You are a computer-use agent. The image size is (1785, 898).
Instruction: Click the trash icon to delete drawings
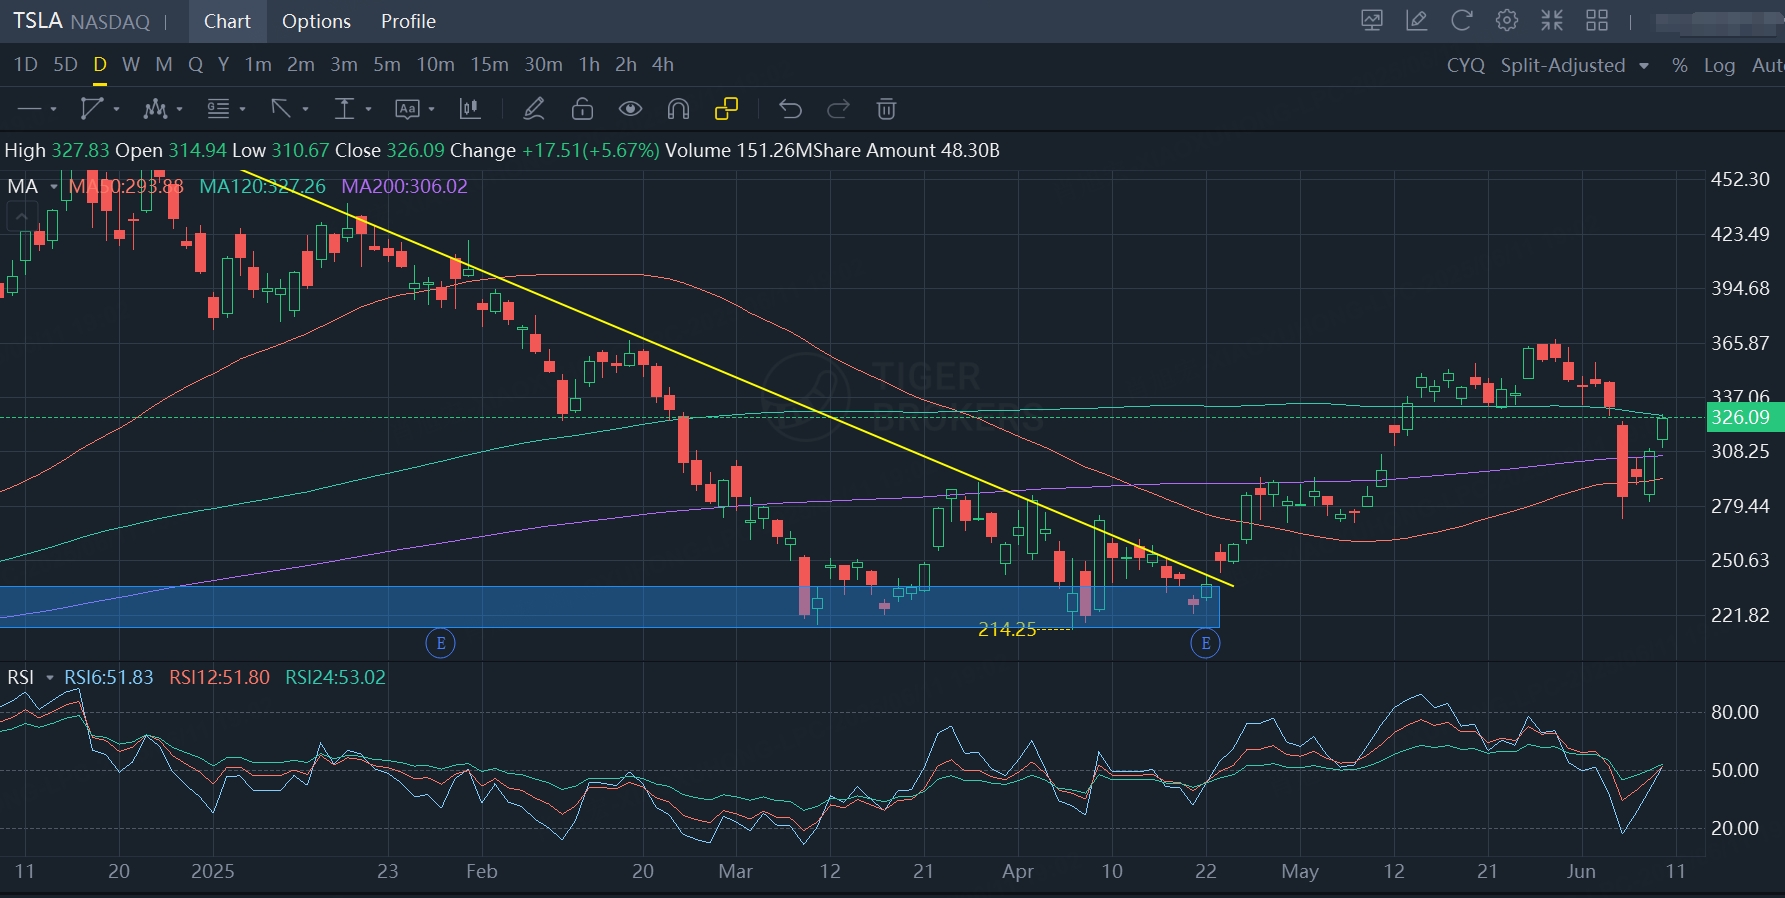point(886,109)
